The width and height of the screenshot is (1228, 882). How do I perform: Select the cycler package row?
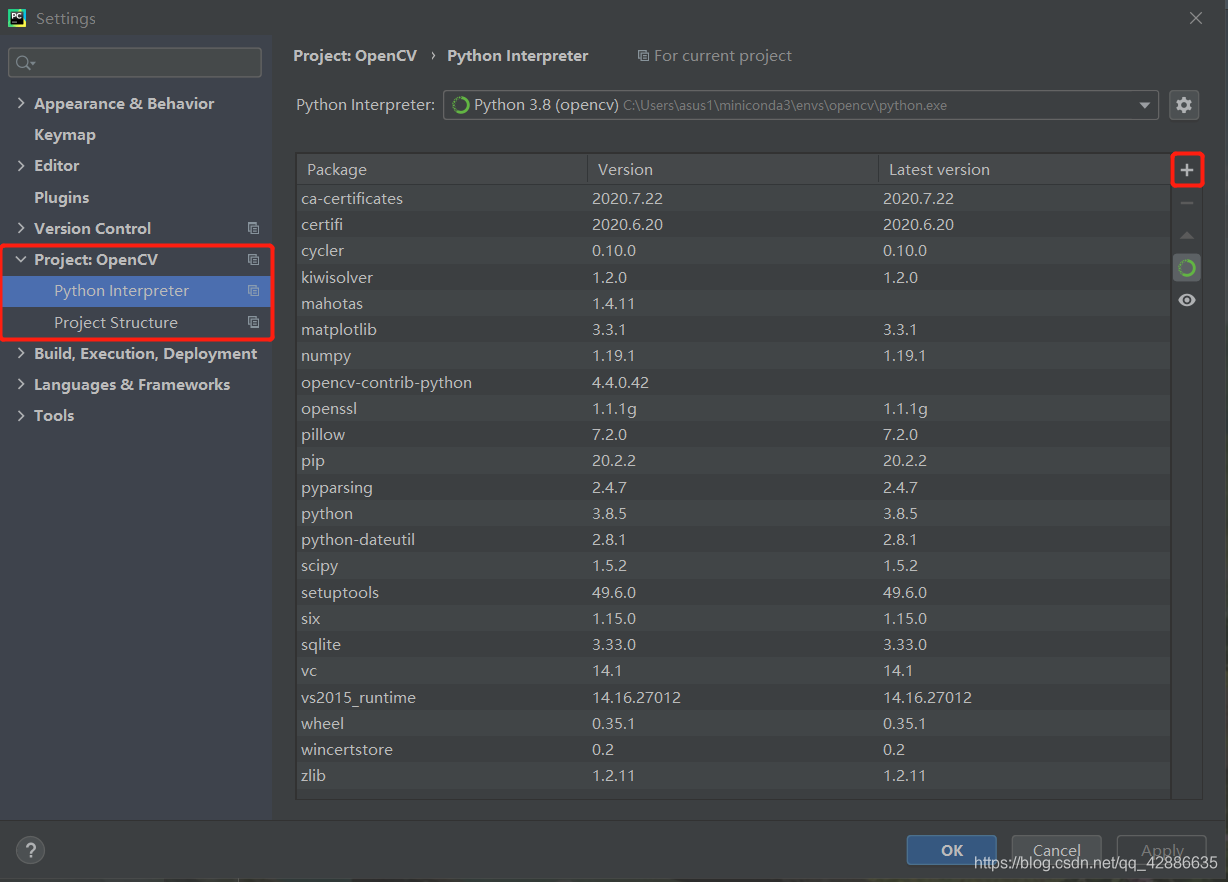pyautogui.click(x=733, y=251)
